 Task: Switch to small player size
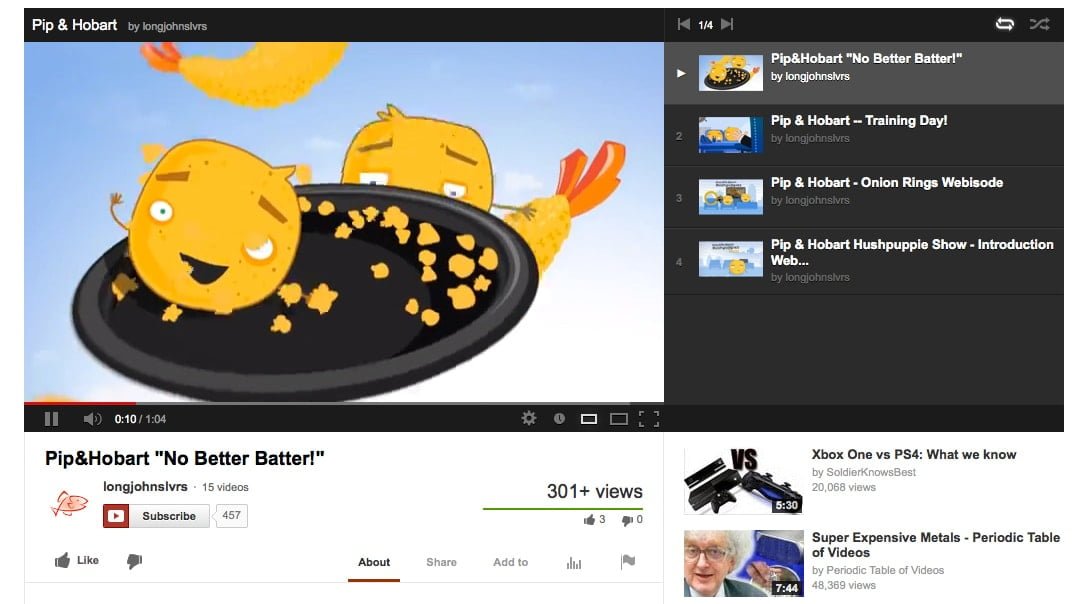(x=588, y=419)
